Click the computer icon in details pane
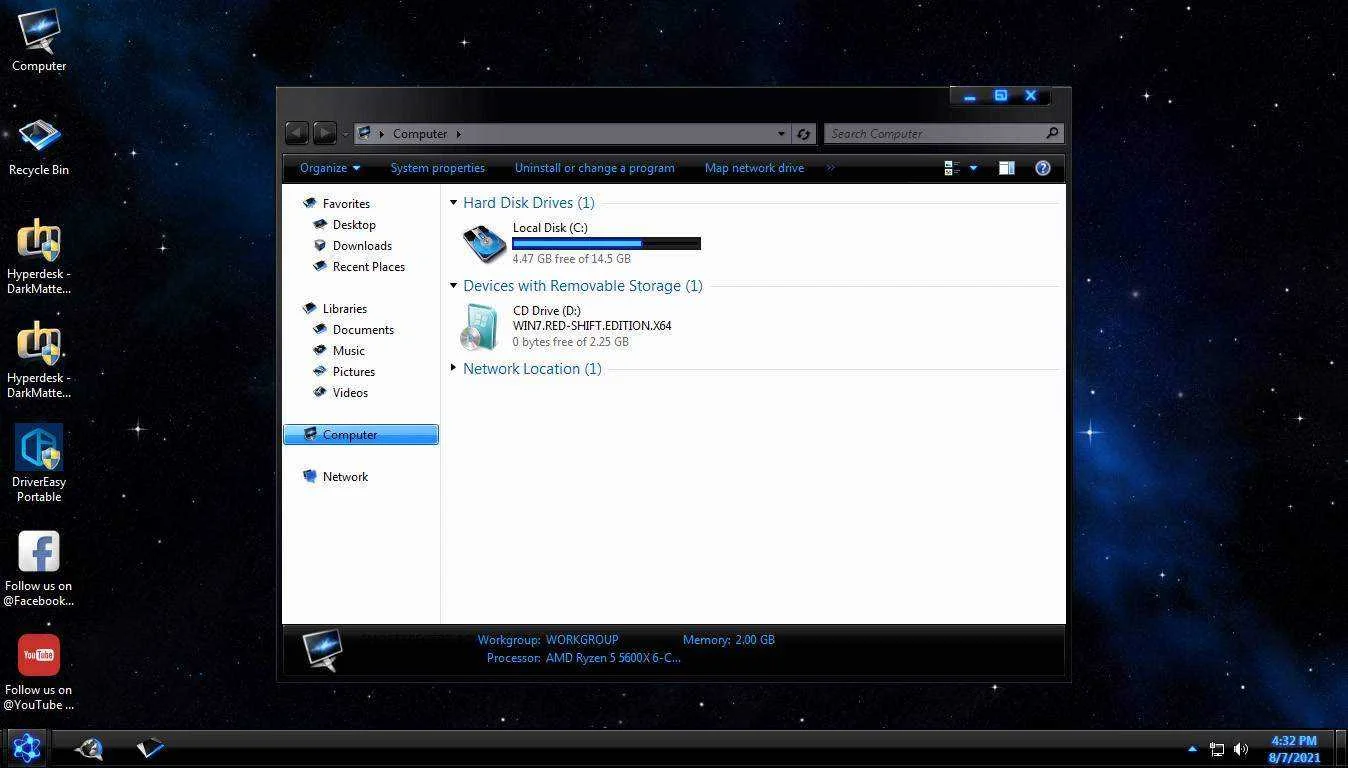Screen dimensions: 1348x768 [x=323, y=650]
